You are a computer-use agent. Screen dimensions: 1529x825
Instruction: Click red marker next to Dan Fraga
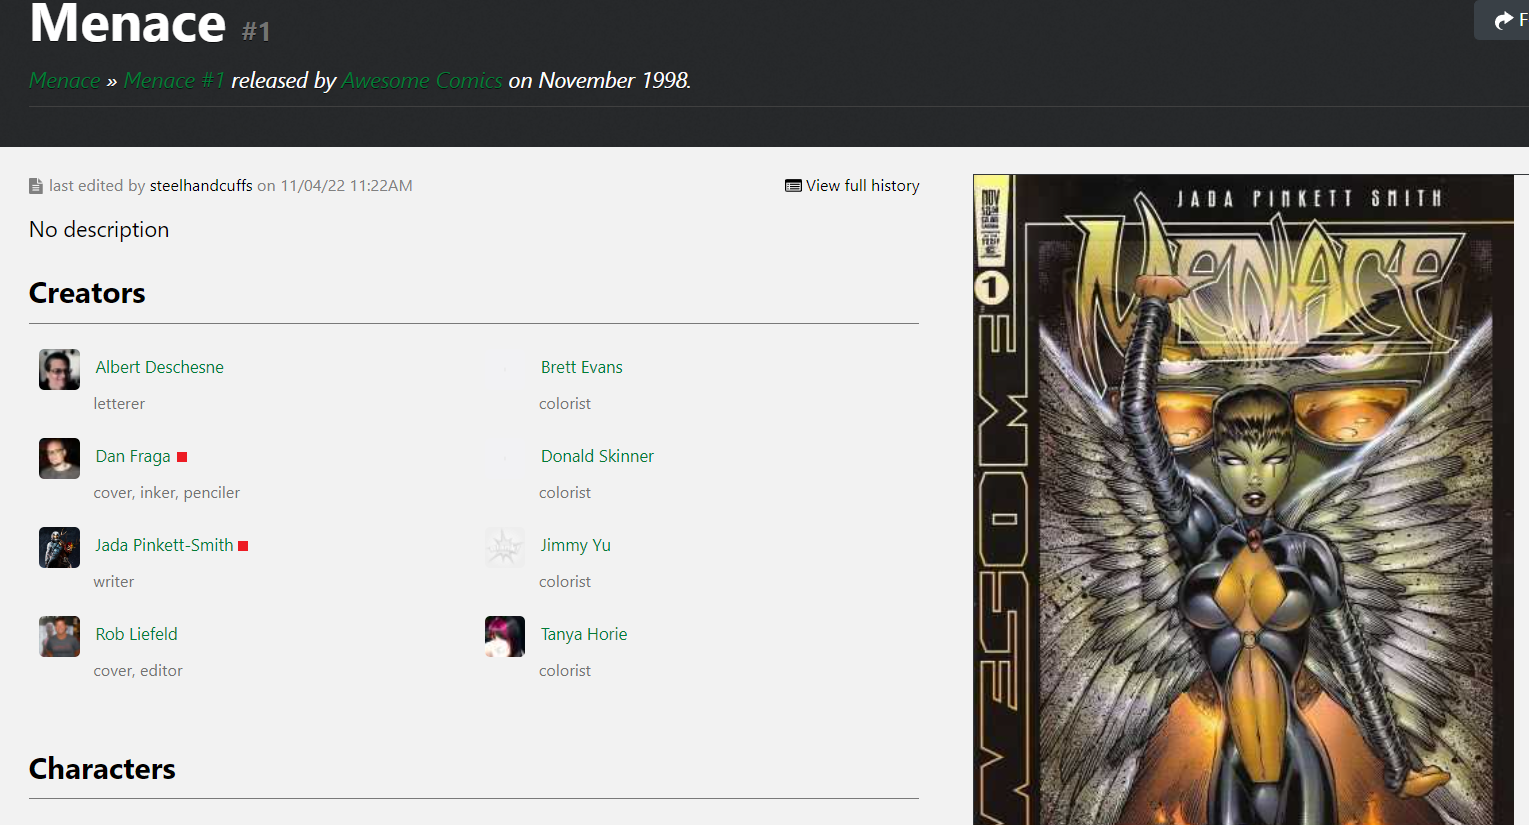(x=182, y=457)
